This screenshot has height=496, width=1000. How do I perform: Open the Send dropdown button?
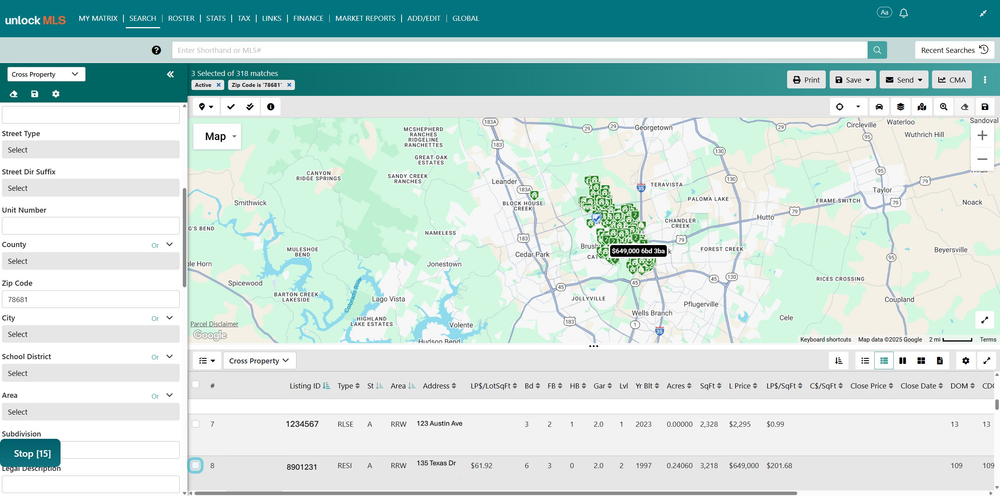coord(904,80)
